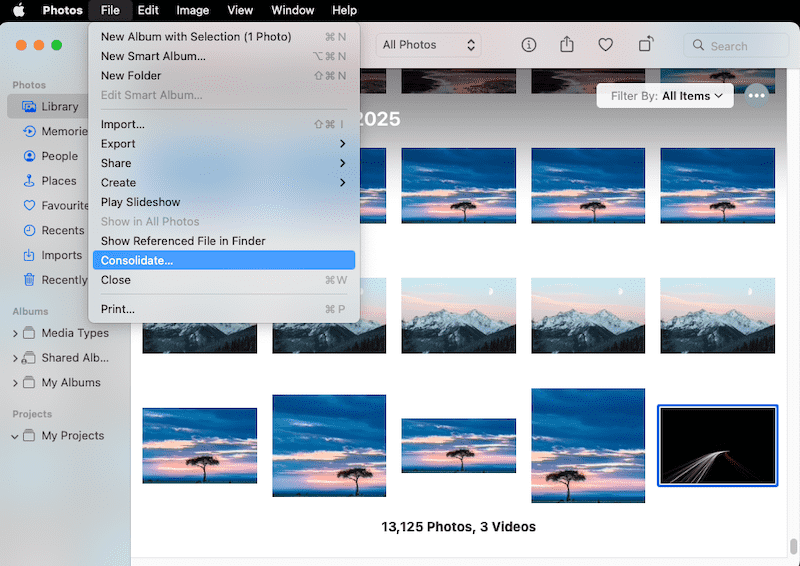Image resolution: width=800 pixels, height=566 pixels.
Task: Open the Image menu in menu bar
Action: 192,10
